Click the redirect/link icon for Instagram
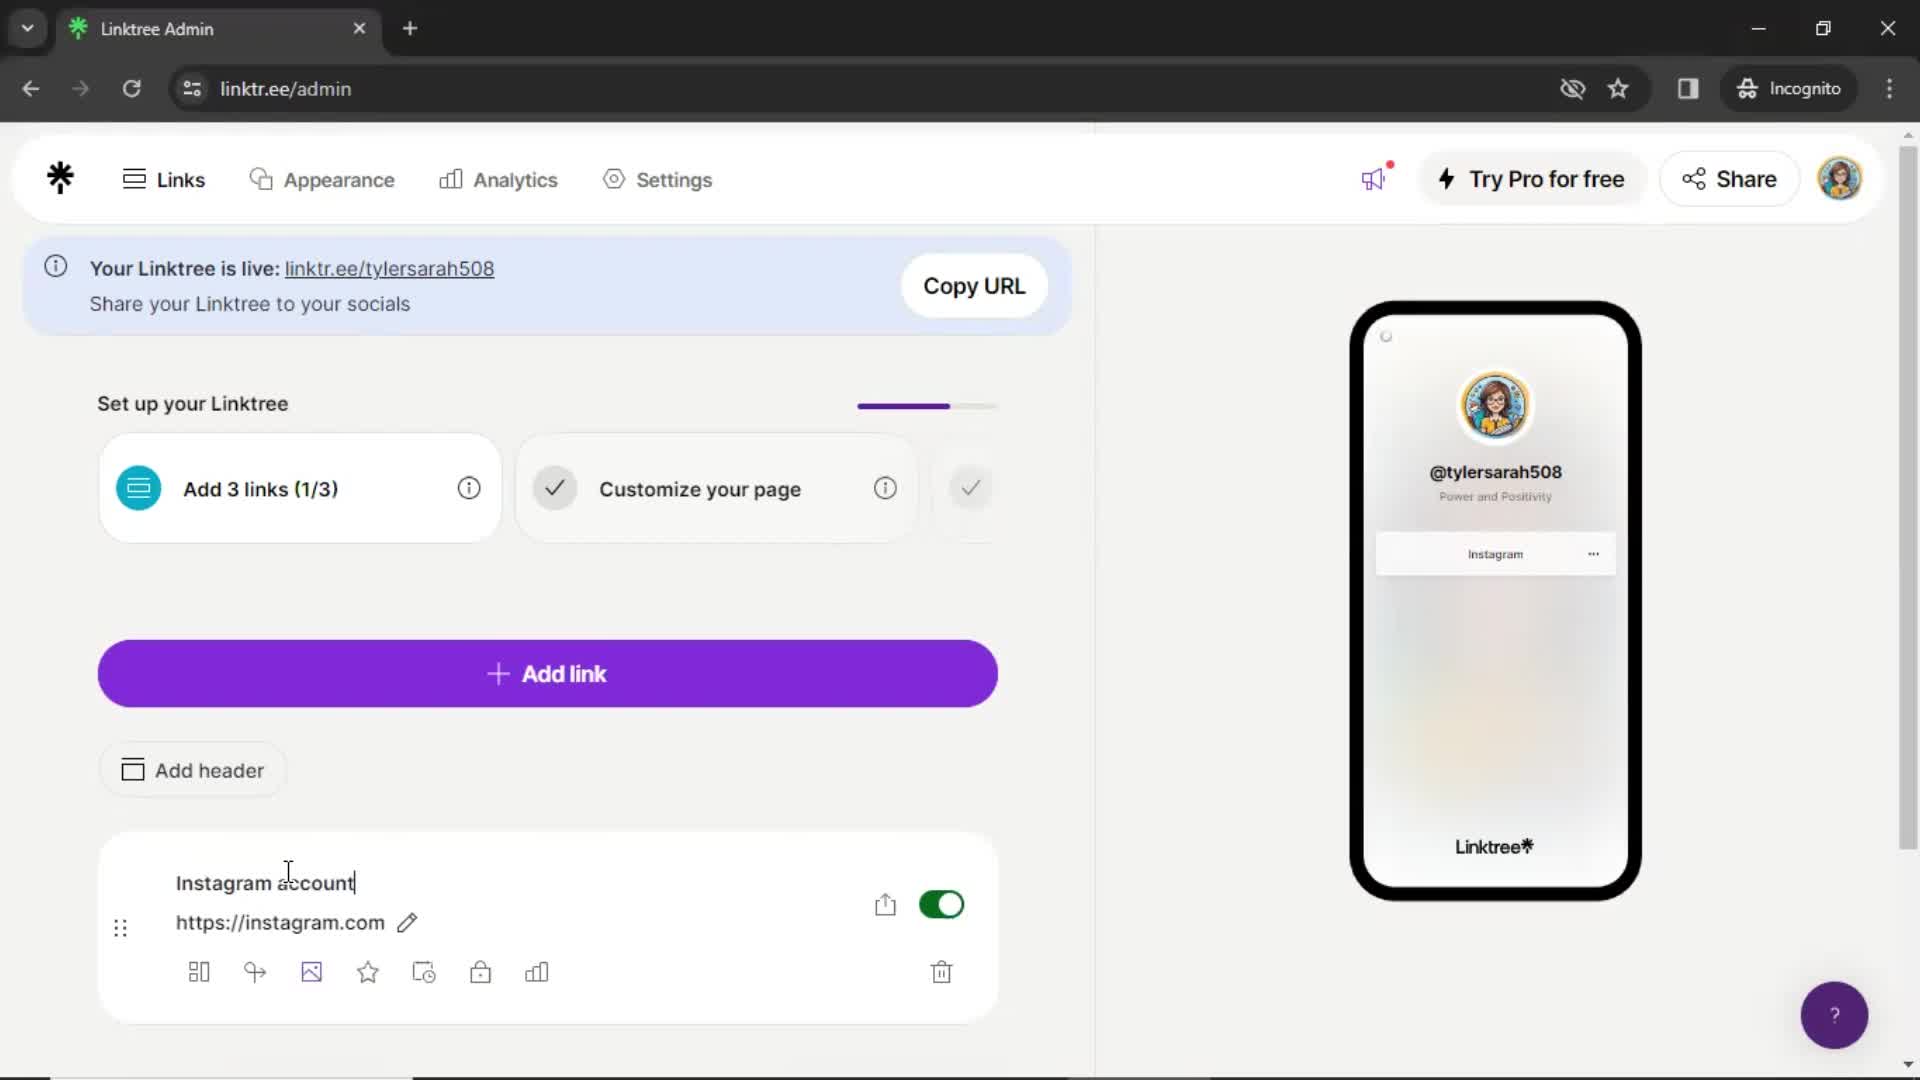 (255, 973)
